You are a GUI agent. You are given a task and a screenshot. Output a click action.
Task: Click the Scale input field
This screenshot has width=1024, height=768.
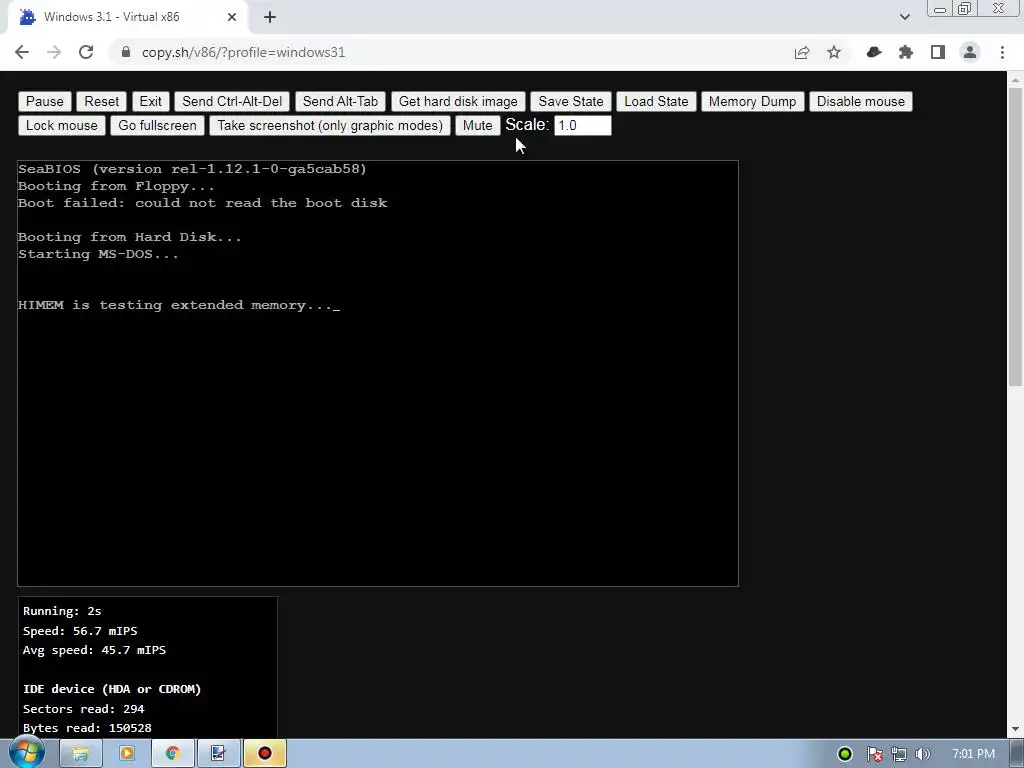583,125
